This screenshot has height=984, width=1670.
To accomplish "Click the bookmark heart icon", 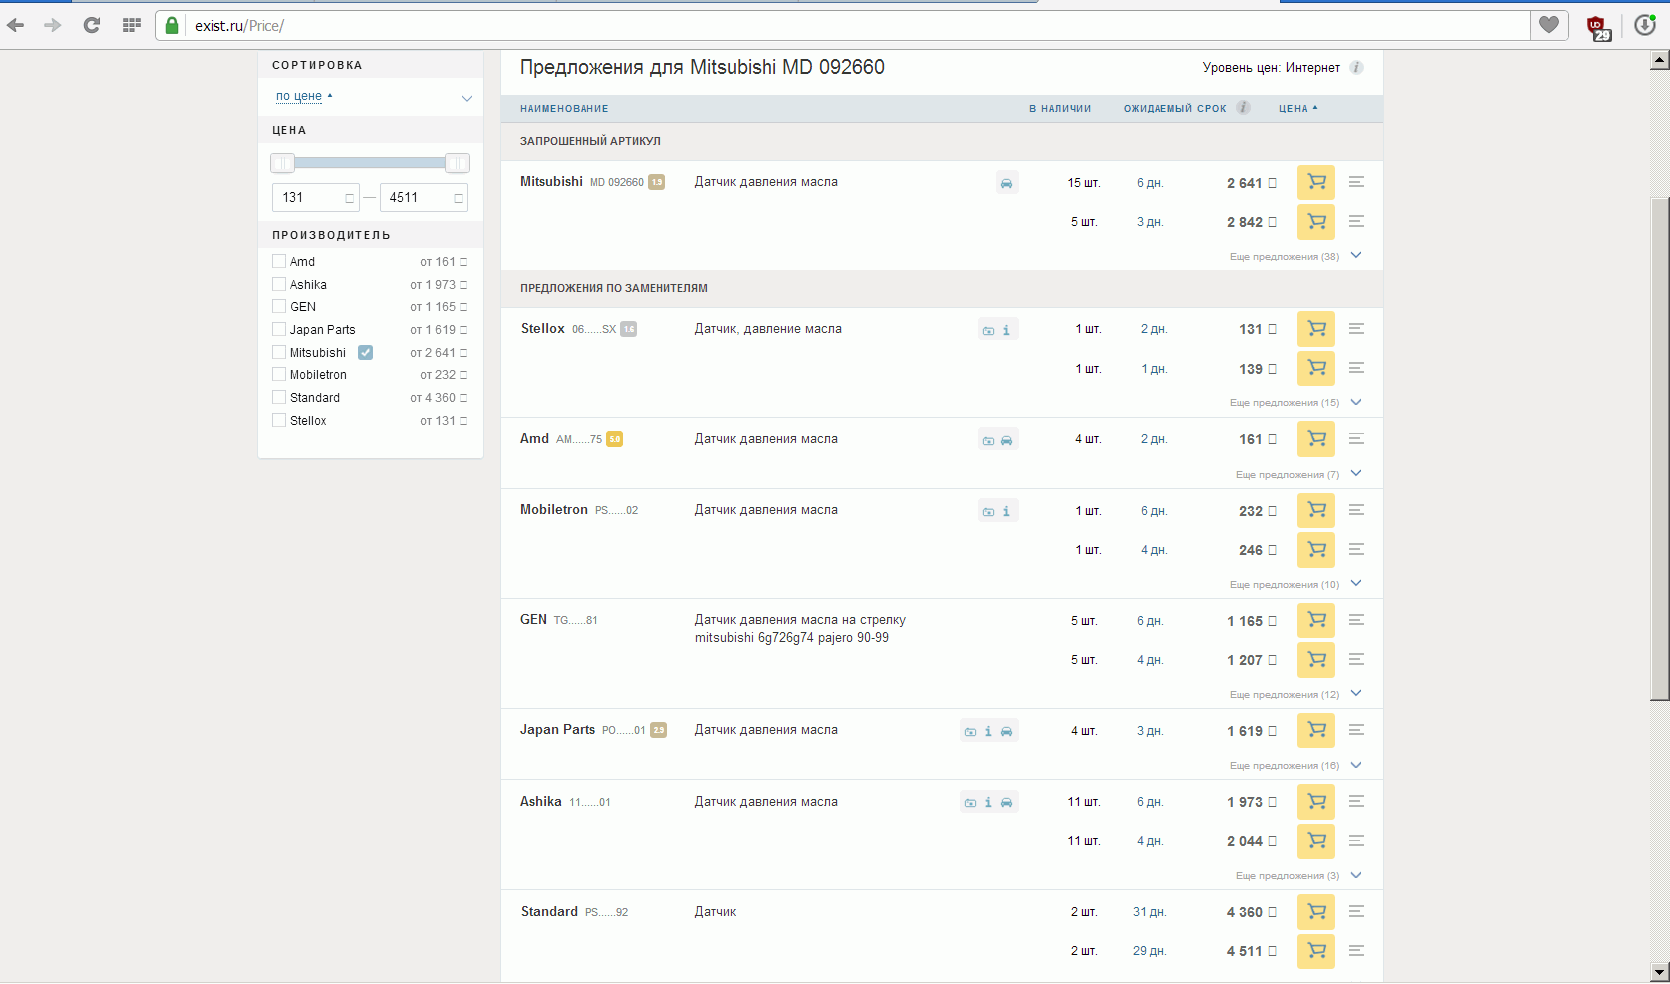I will coord(1548,25).
